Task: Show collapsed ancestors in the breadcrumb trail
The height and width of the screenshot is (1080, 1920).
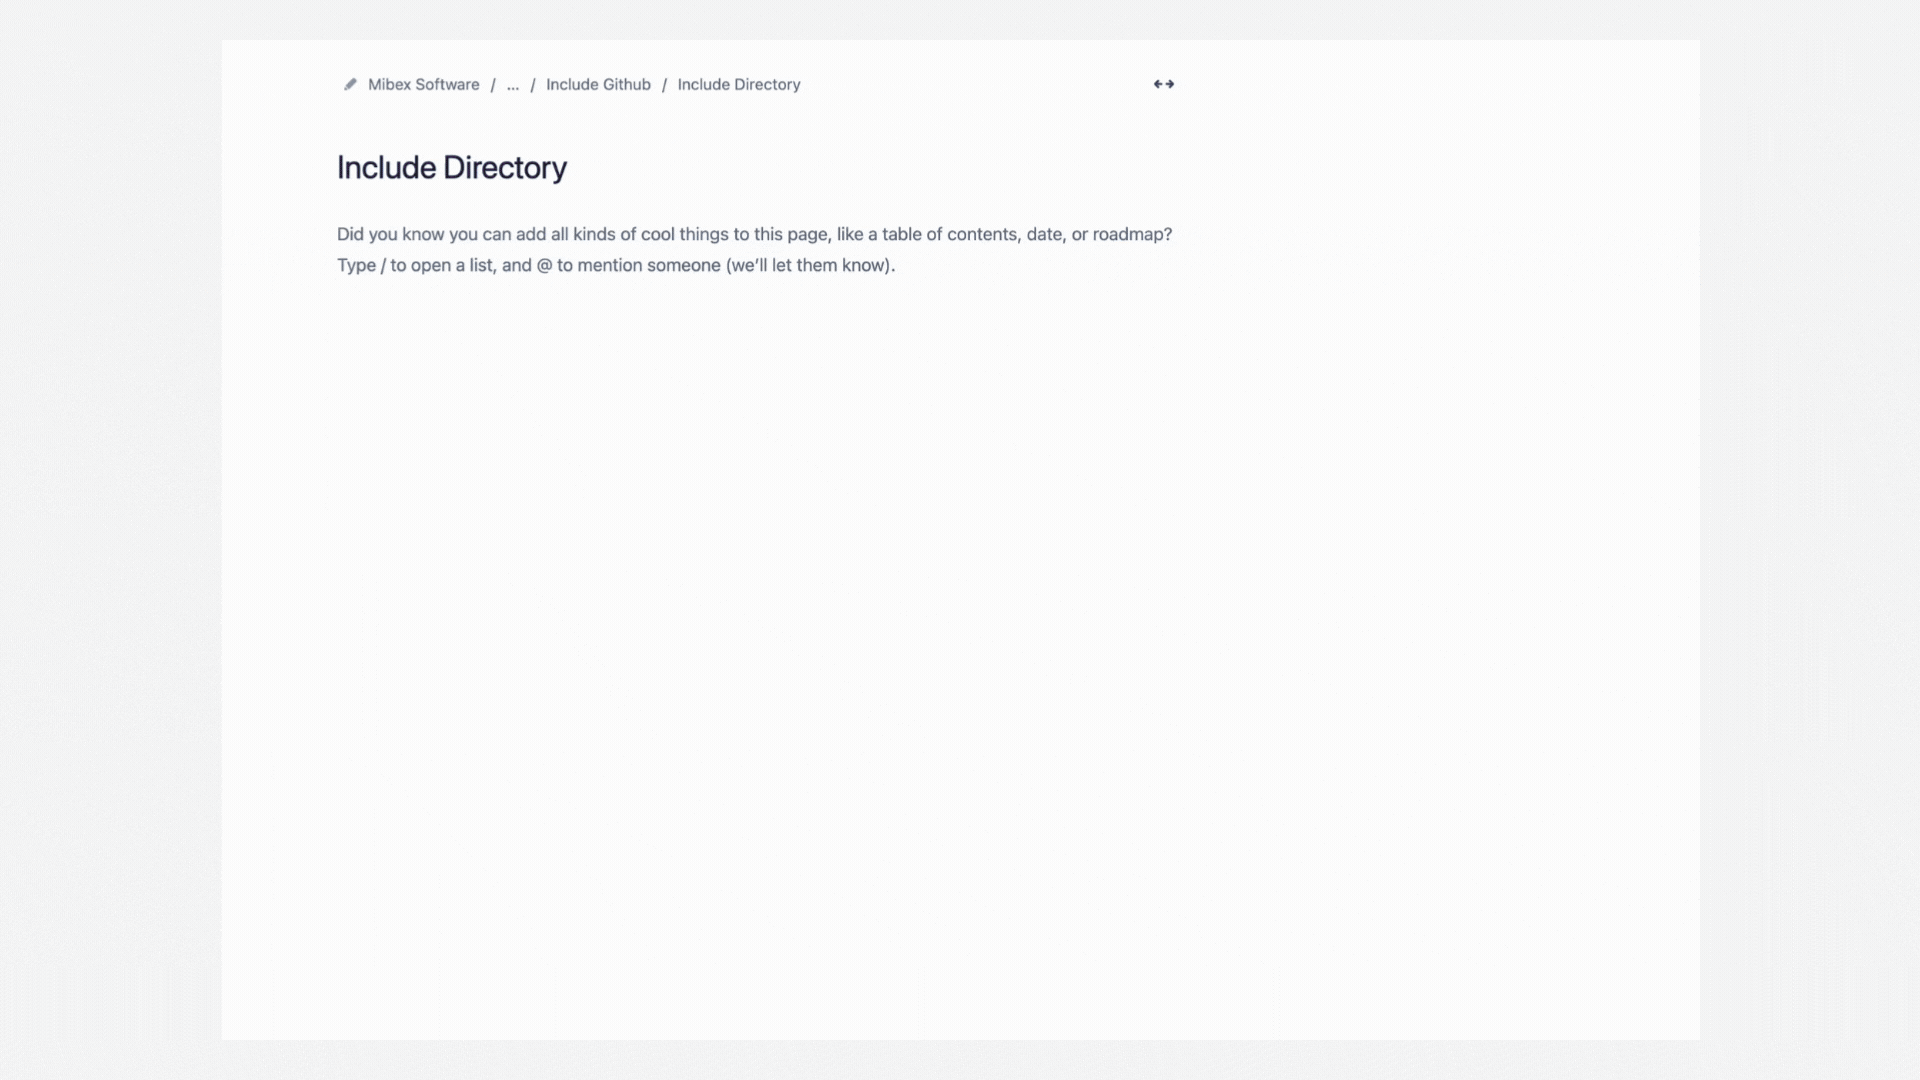Action: pos(513,84)
